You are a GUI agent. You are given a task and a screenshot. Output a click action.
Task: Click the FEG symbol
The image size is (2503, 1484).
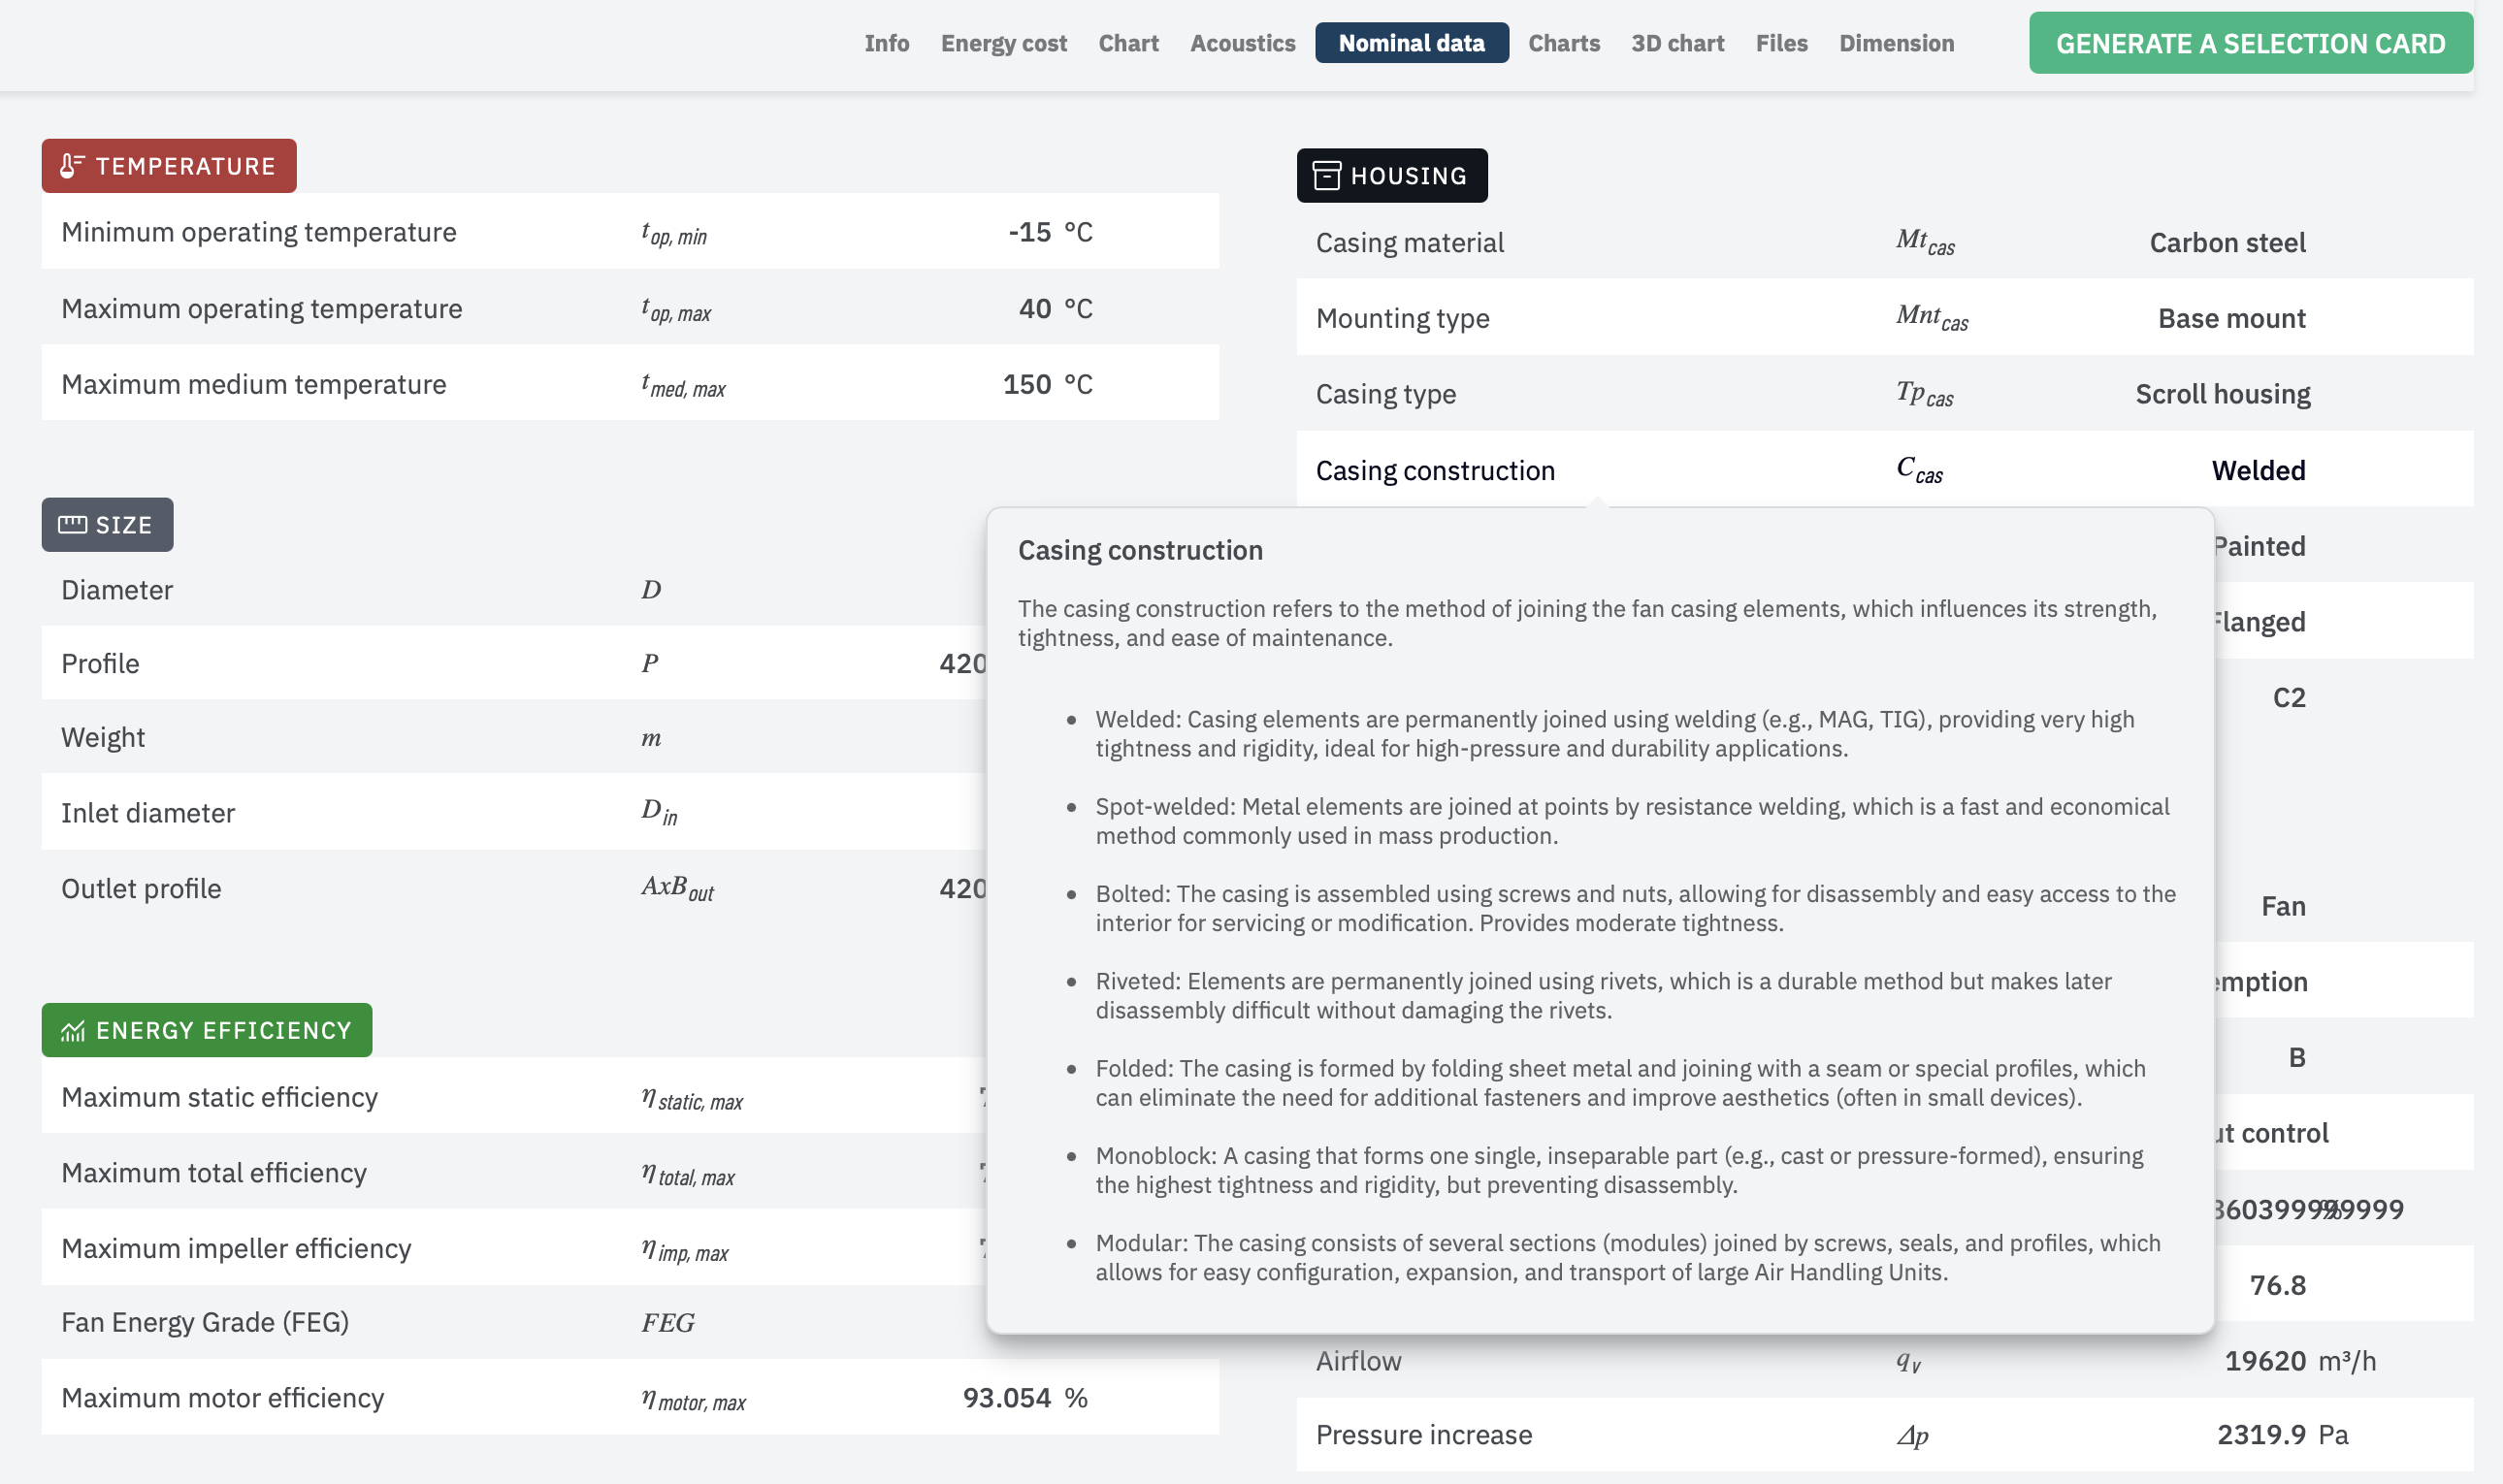click(667, 1324)
